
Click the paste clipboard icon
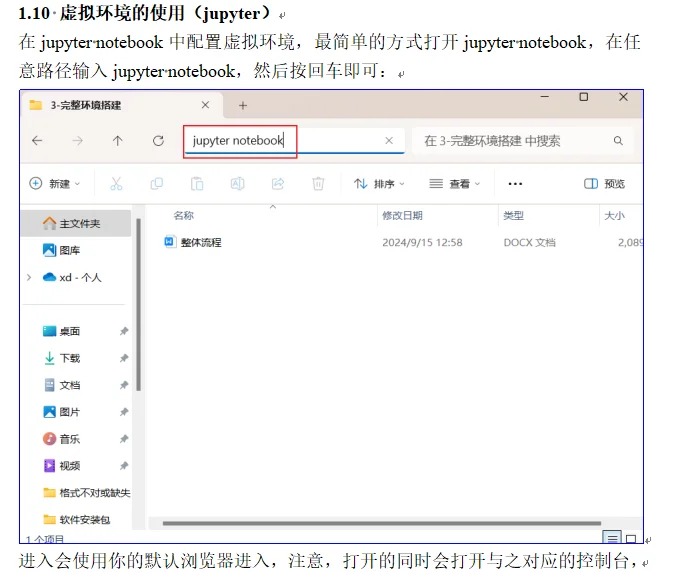[197, 184]
